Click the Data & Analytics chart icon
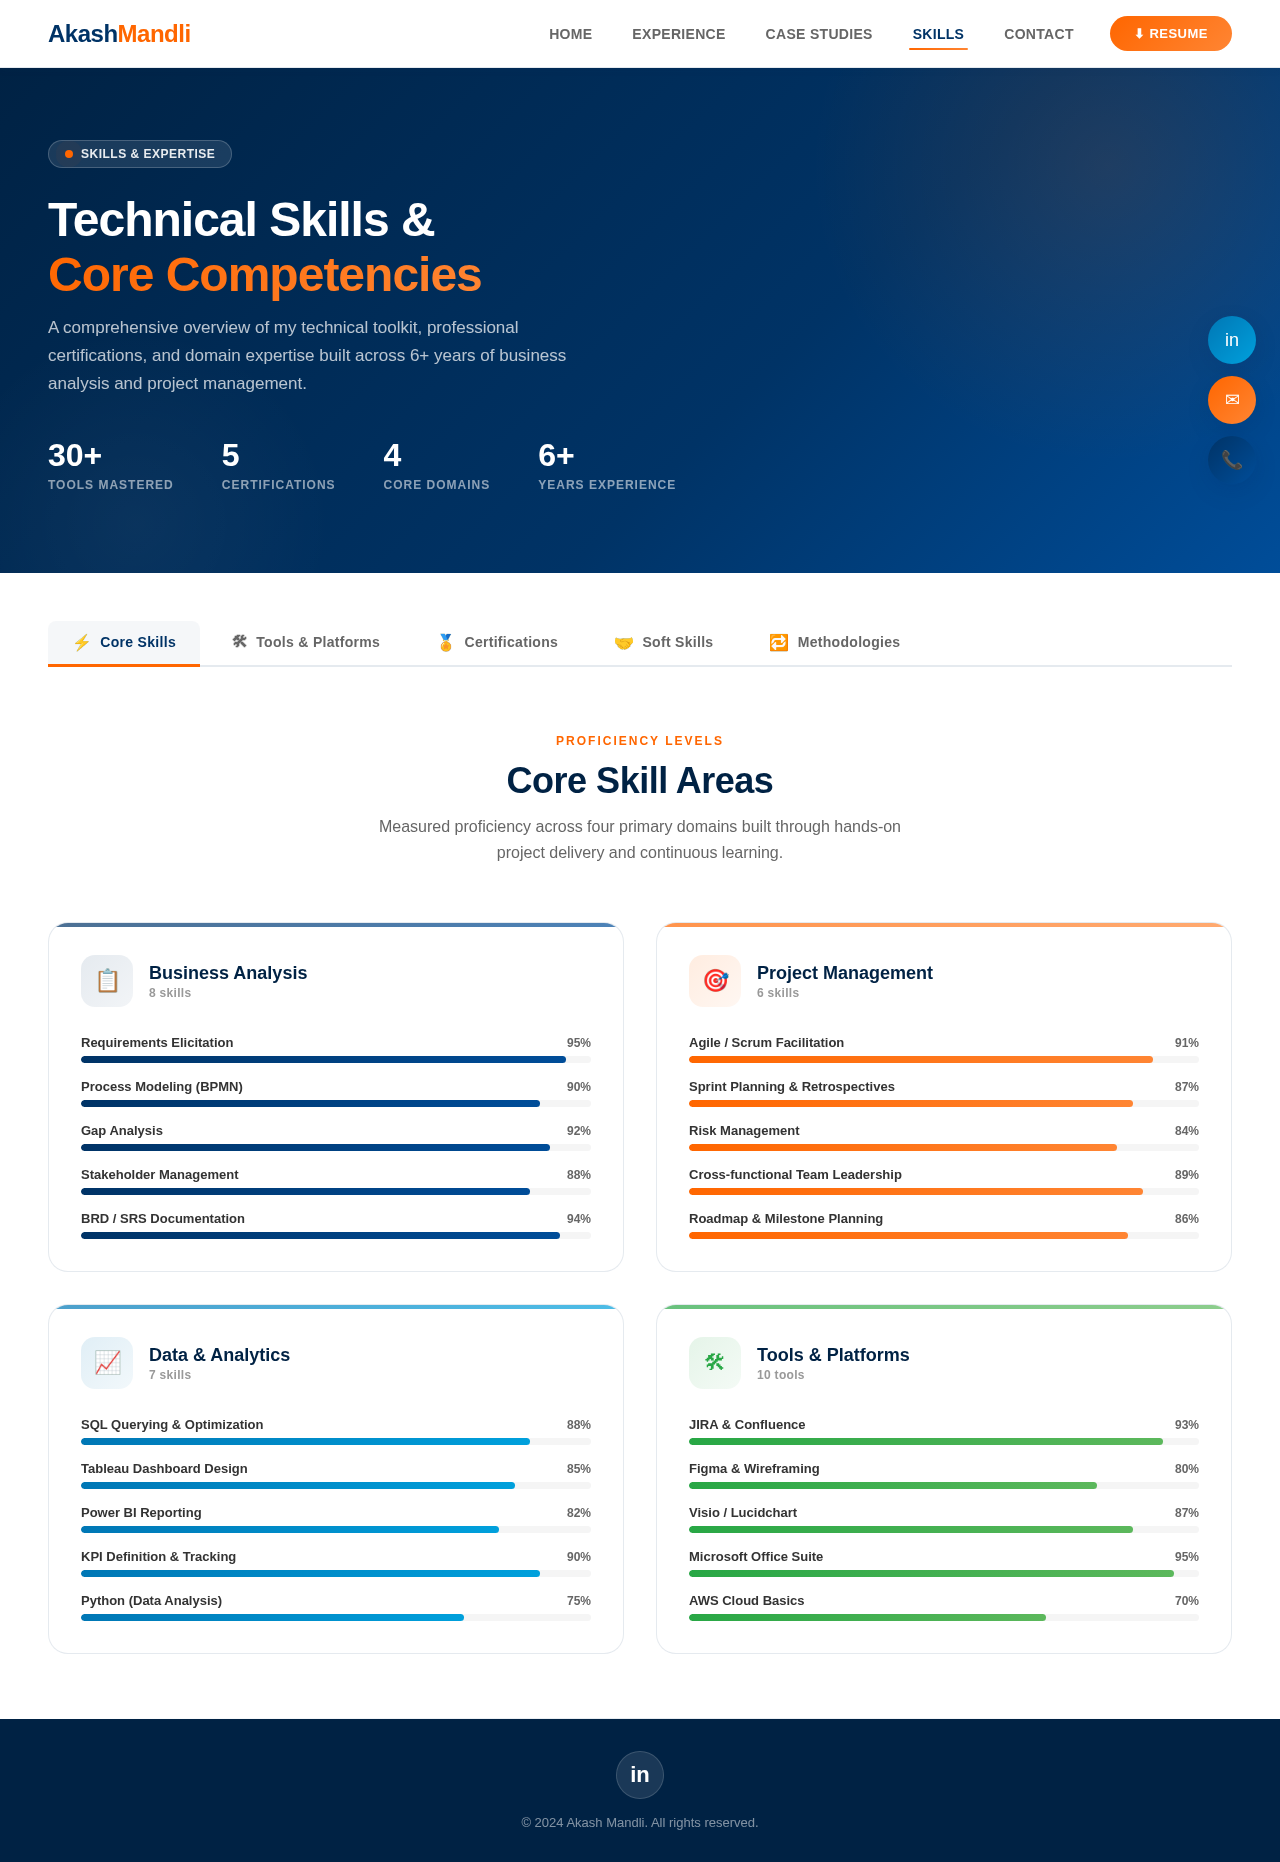 [x=107, y=1363]
